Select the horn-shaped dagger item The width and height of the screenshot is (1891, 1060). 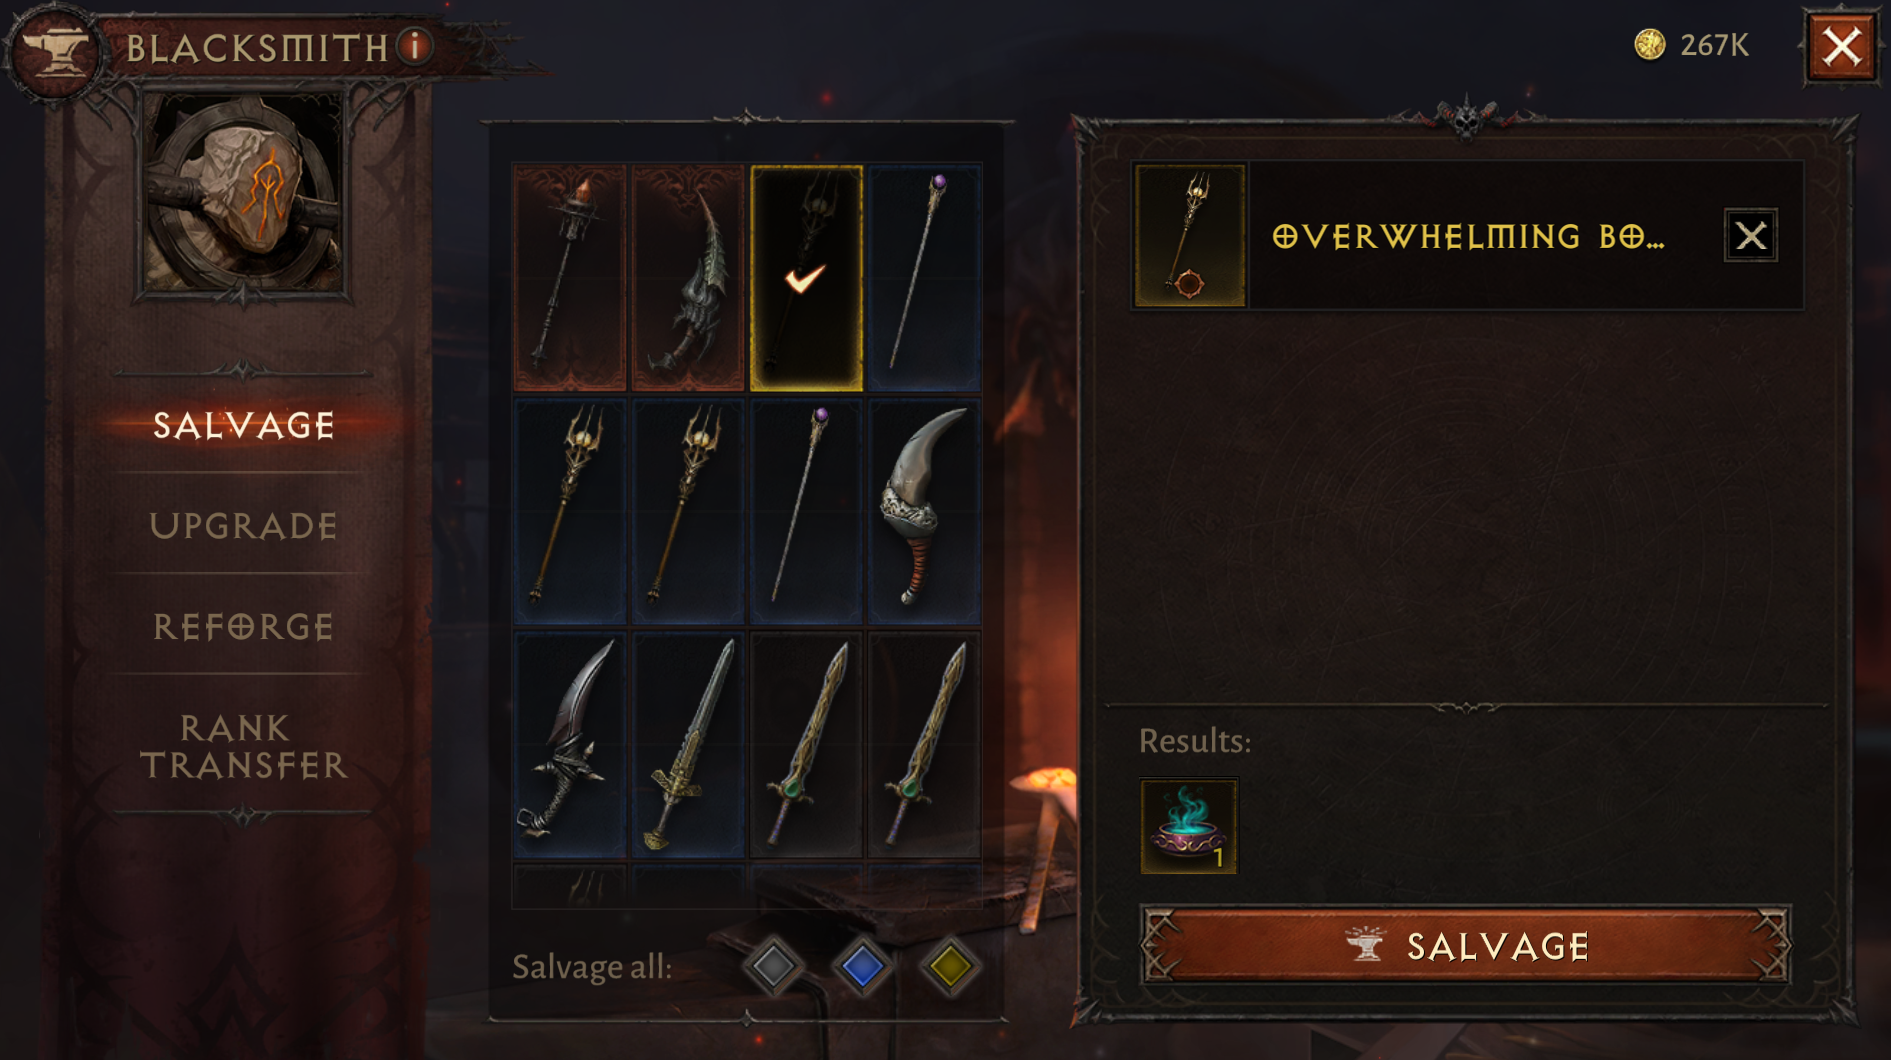point(924,511)
